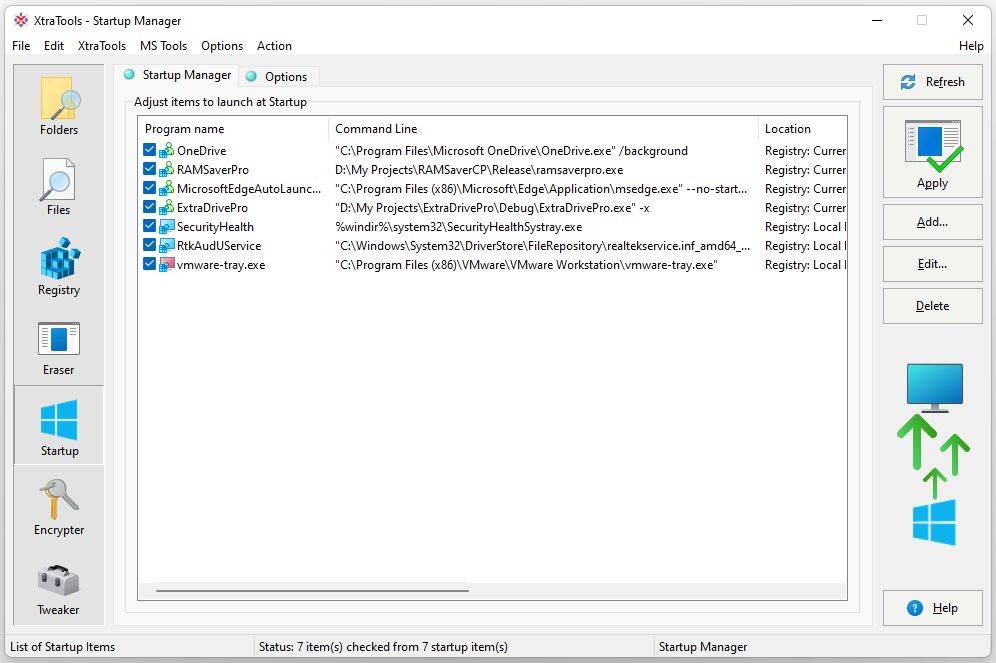
Task: Click the RtkAudUService program icon
Action: [166, 246]
